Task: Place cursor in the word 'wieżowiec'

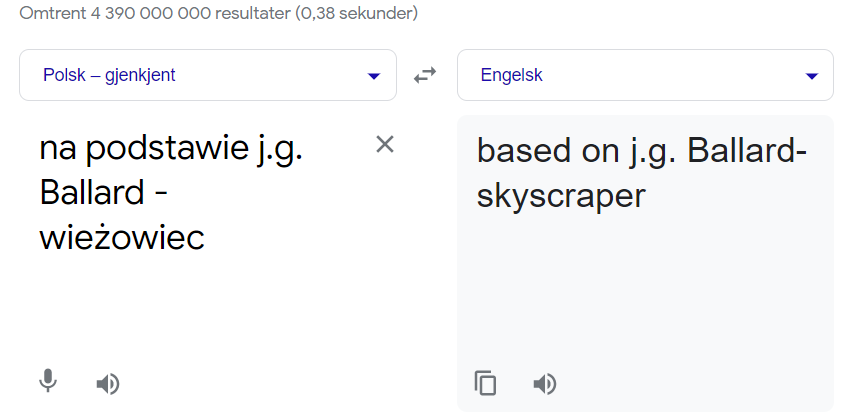Action: pyautogui.click(x=122, y=238)
